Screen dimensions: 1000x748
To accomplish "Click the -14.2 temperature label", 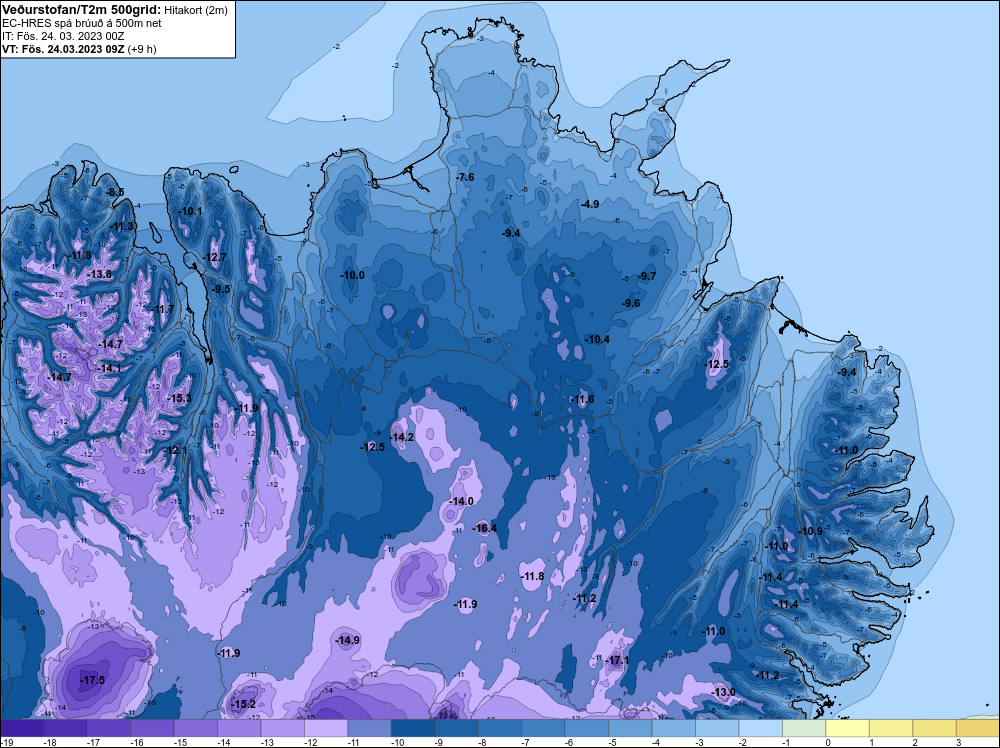I will coord(402,437).
